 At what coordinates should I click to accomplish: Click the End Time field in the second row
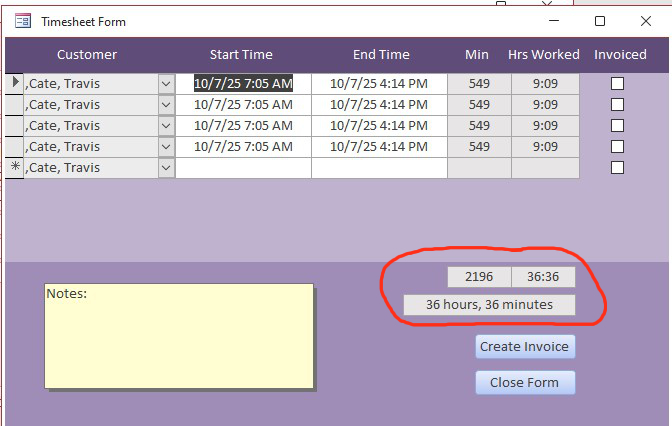click(379, 104)
